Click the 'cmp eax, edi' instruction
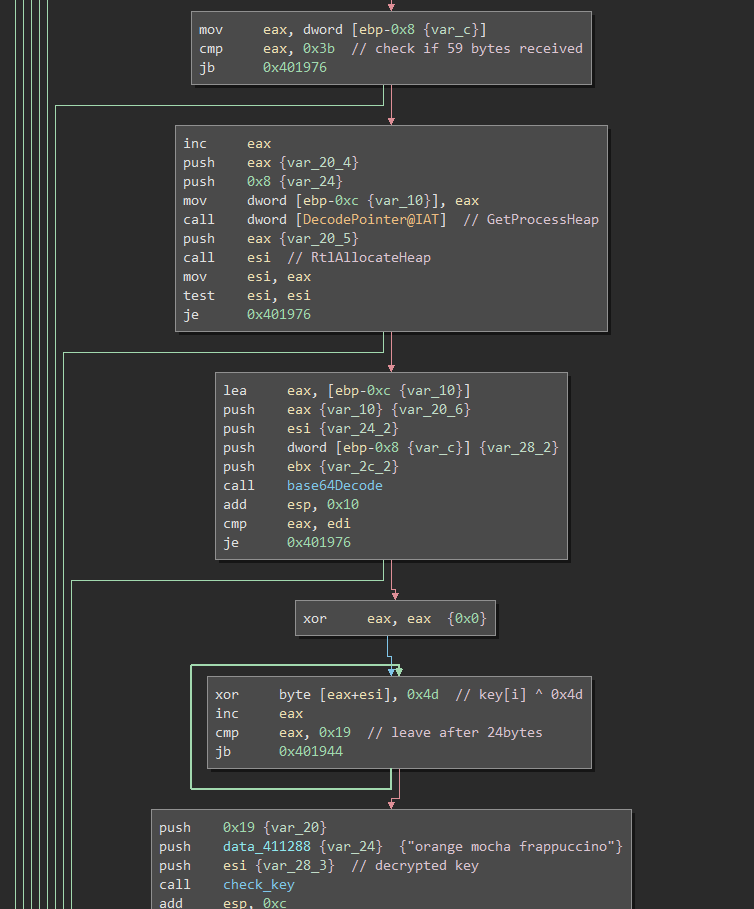 287,524
